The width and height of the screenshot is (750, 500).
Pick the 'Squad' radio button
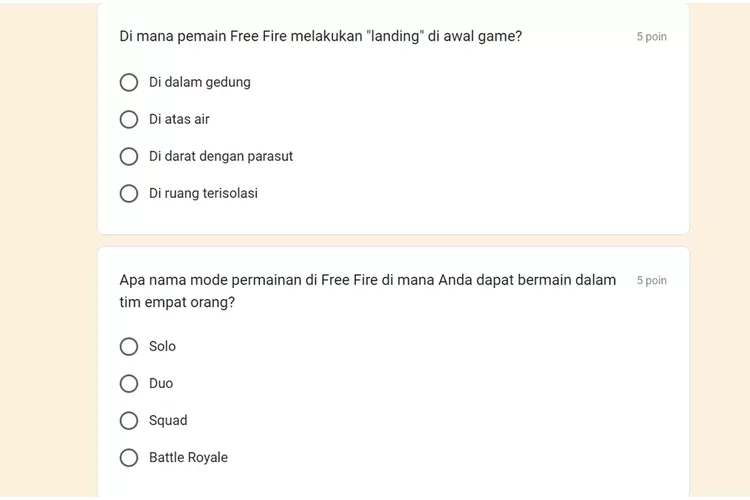pyautogui.click(x=129, y=421)
